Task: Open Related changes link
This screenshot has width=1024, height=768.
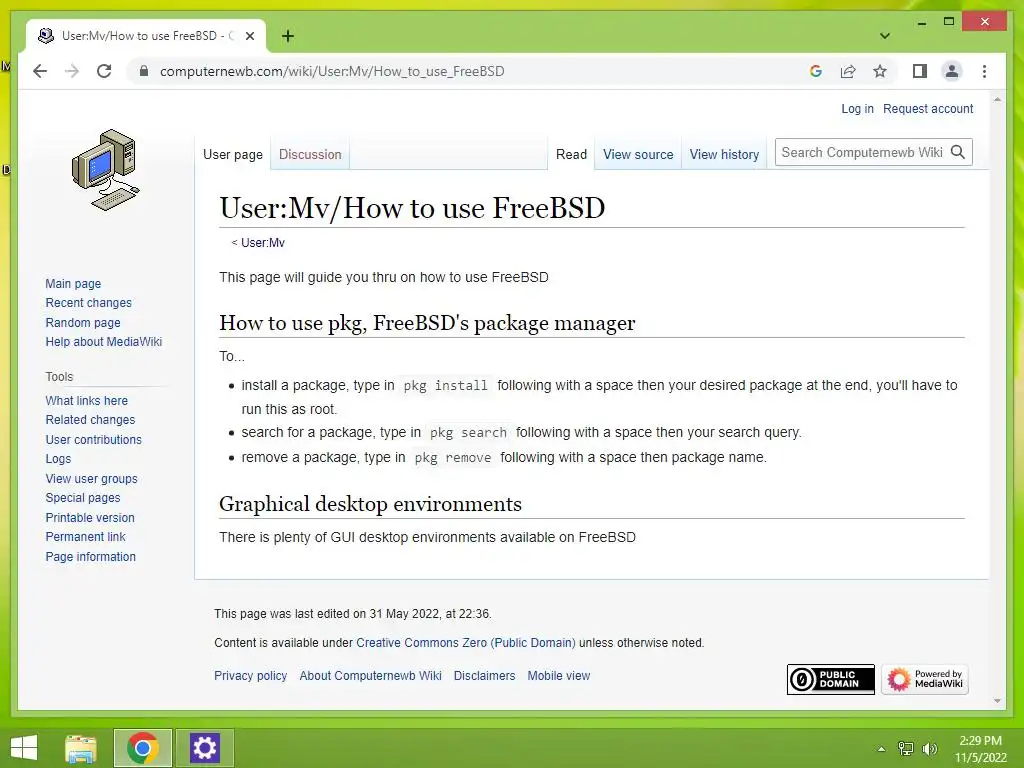Action: [90, 420]
